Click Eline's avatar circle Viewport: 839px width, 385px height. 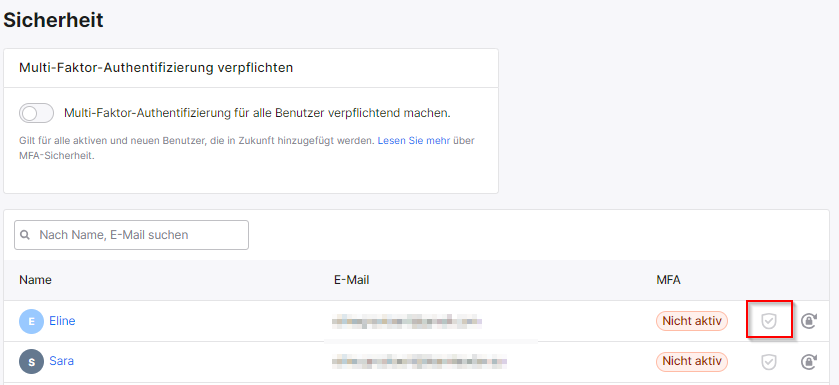pos(31,321)
